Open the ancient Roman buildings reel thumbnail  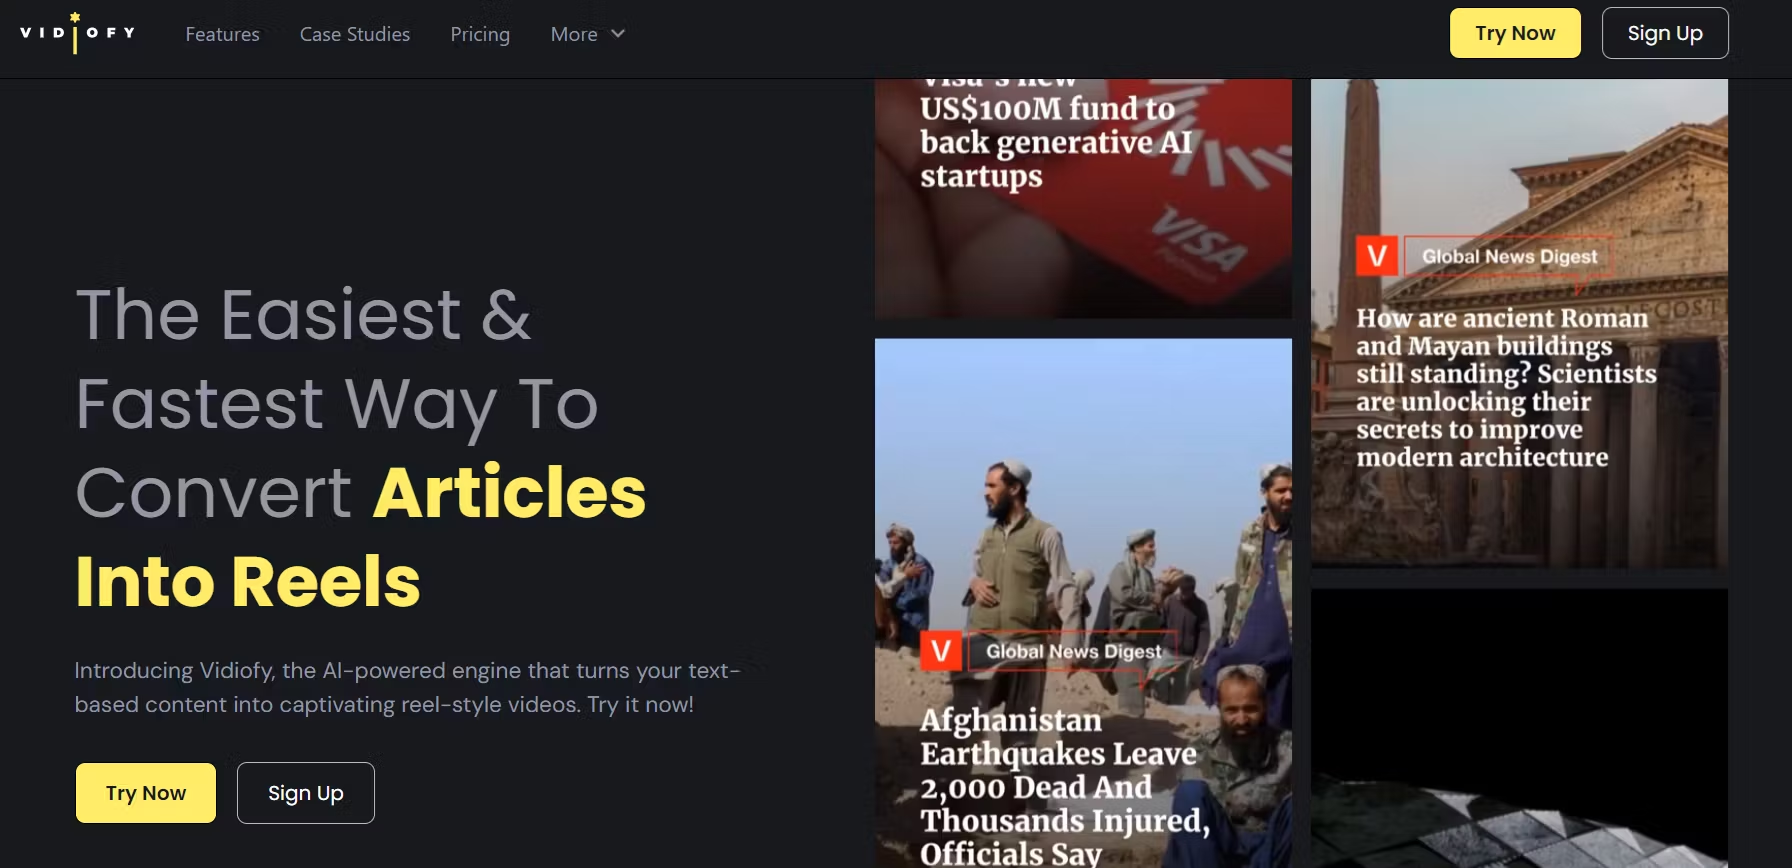(1519, 324)
